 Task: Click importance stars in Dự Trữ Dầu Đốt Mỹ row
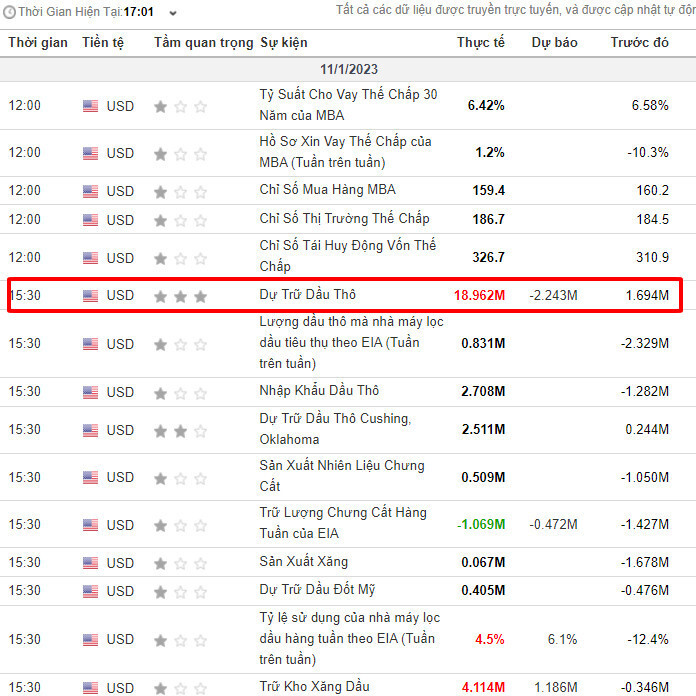[x=180, y=592]
